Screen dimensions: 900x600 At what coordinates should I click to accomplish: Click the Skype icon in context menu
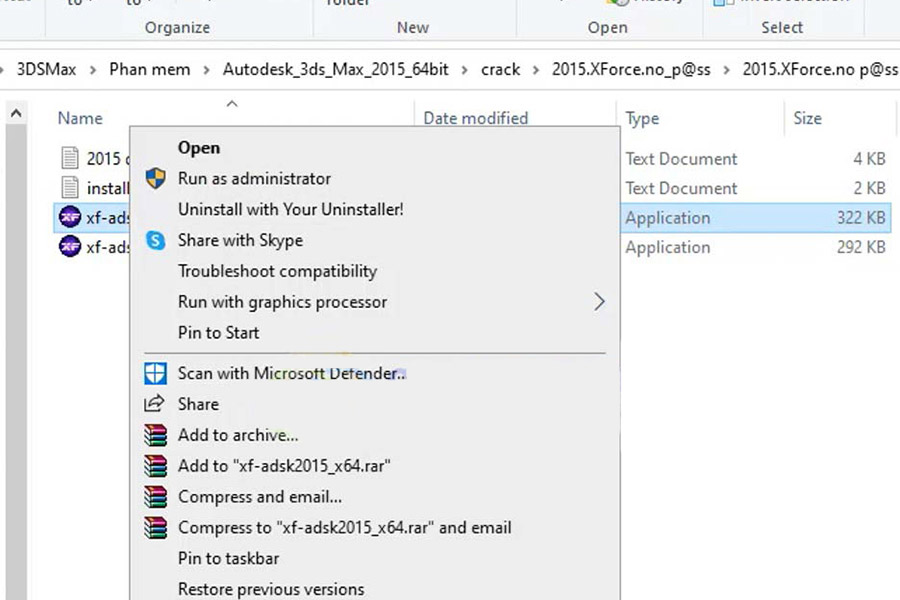(x=156, y=240)
